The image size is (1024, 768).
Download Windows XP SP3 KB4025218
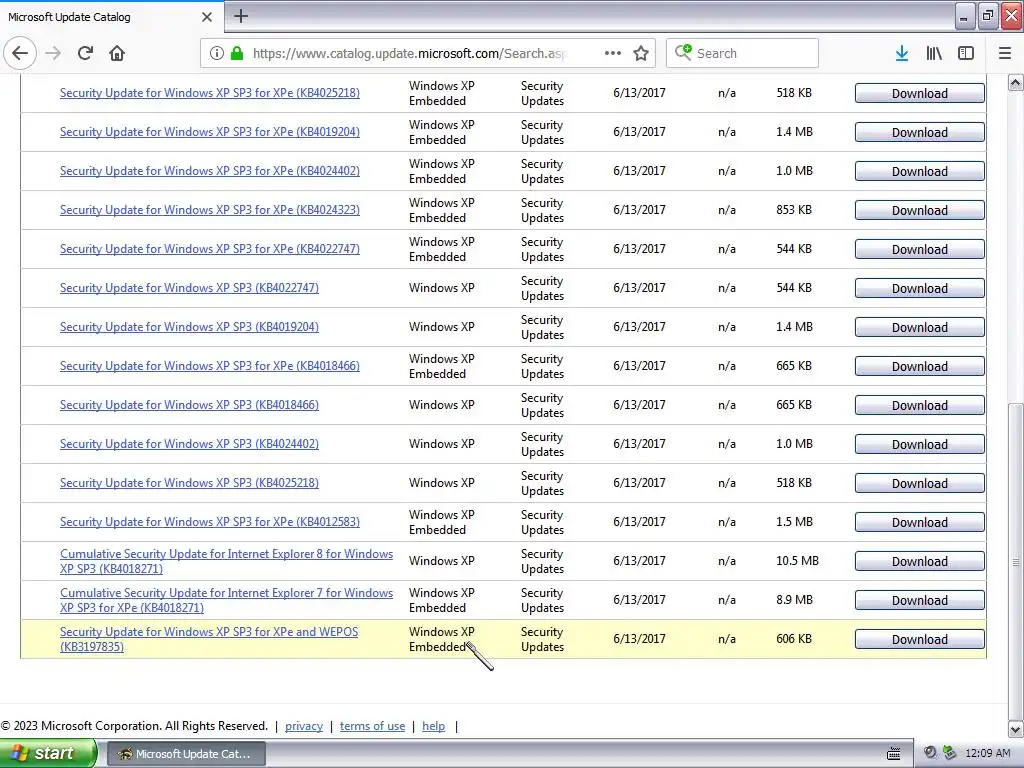(x=920, y=483)
